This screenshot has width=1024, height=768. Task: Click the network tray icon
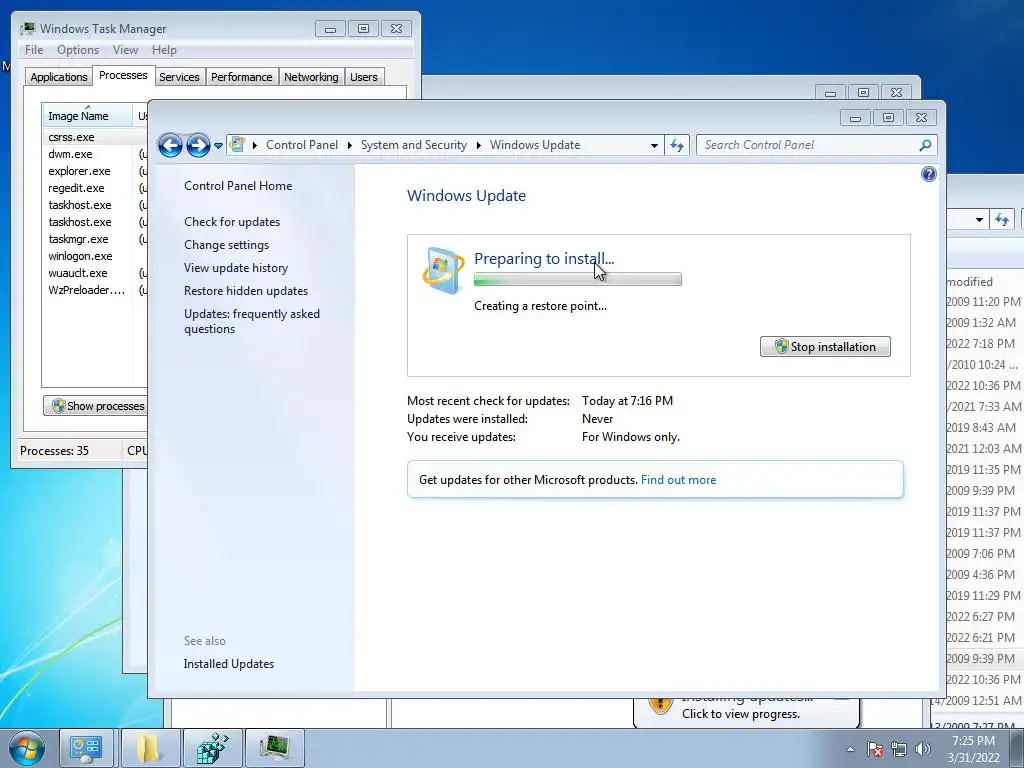point(899,749)
